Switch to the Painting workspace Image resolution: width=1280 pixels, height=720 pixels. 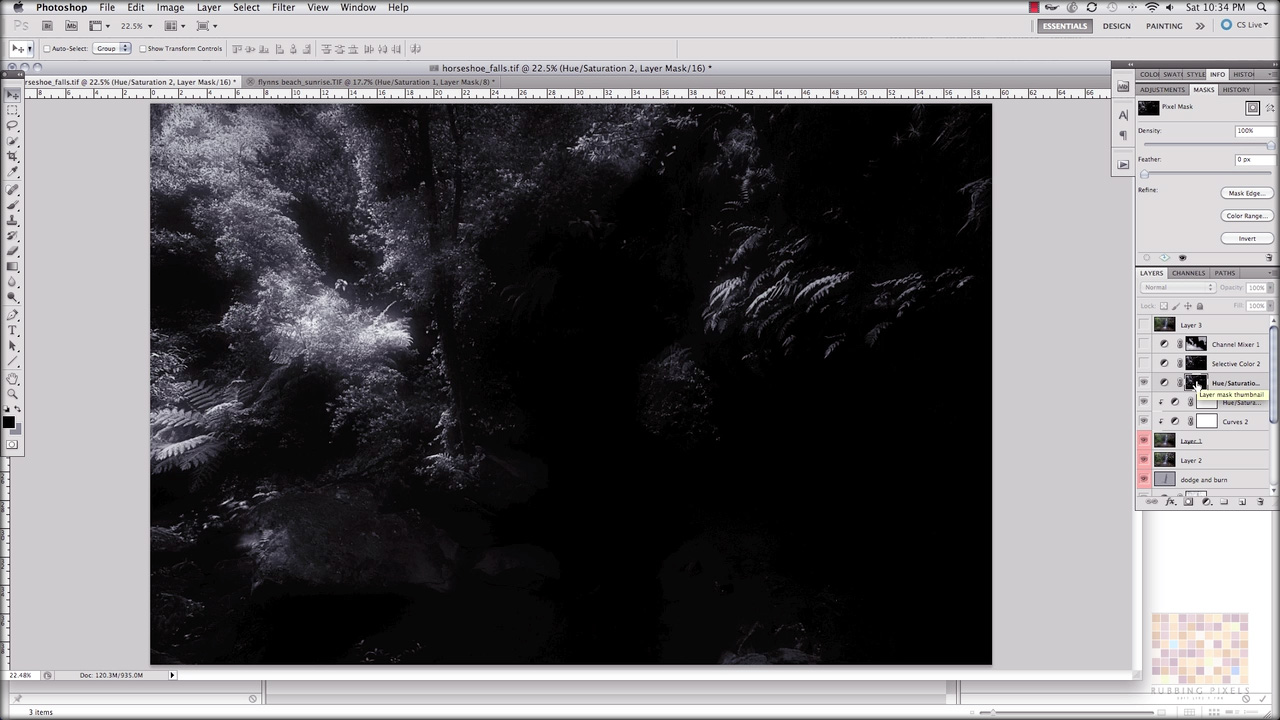pyautogui.click(x=1164, y=26)
